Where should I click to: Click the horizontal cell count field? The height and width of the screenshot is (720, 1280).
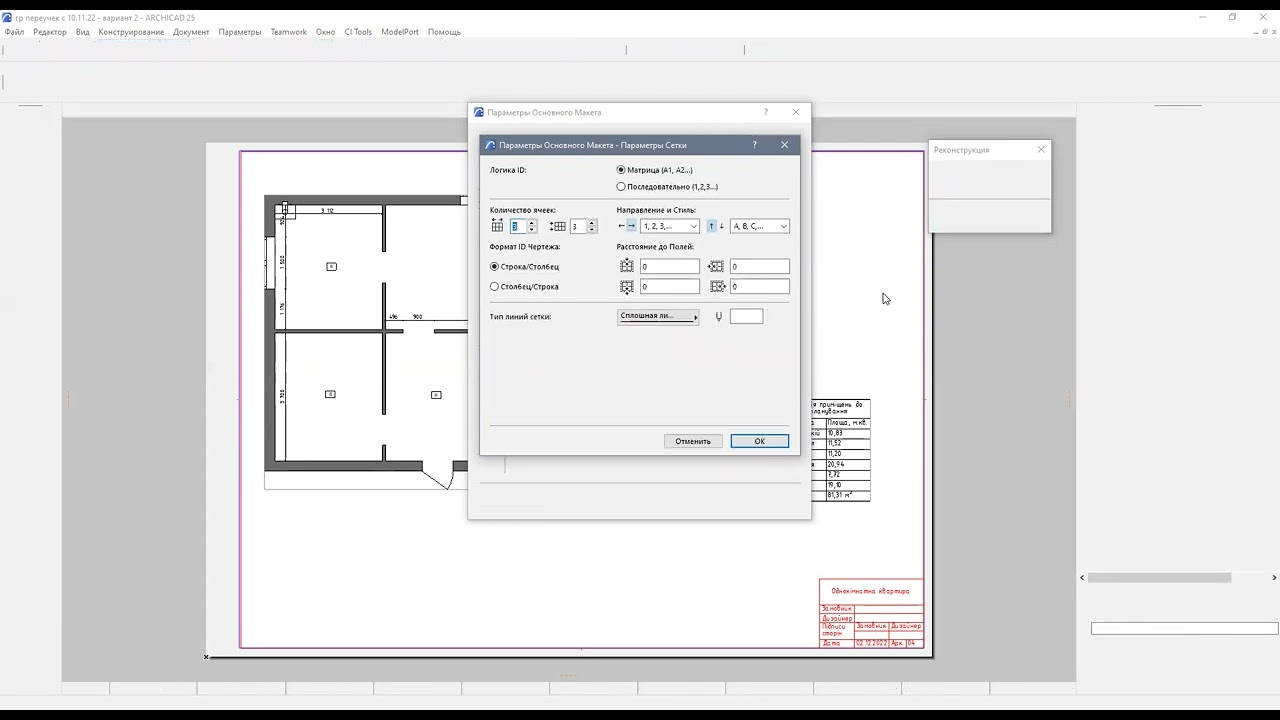coord(517,227)
